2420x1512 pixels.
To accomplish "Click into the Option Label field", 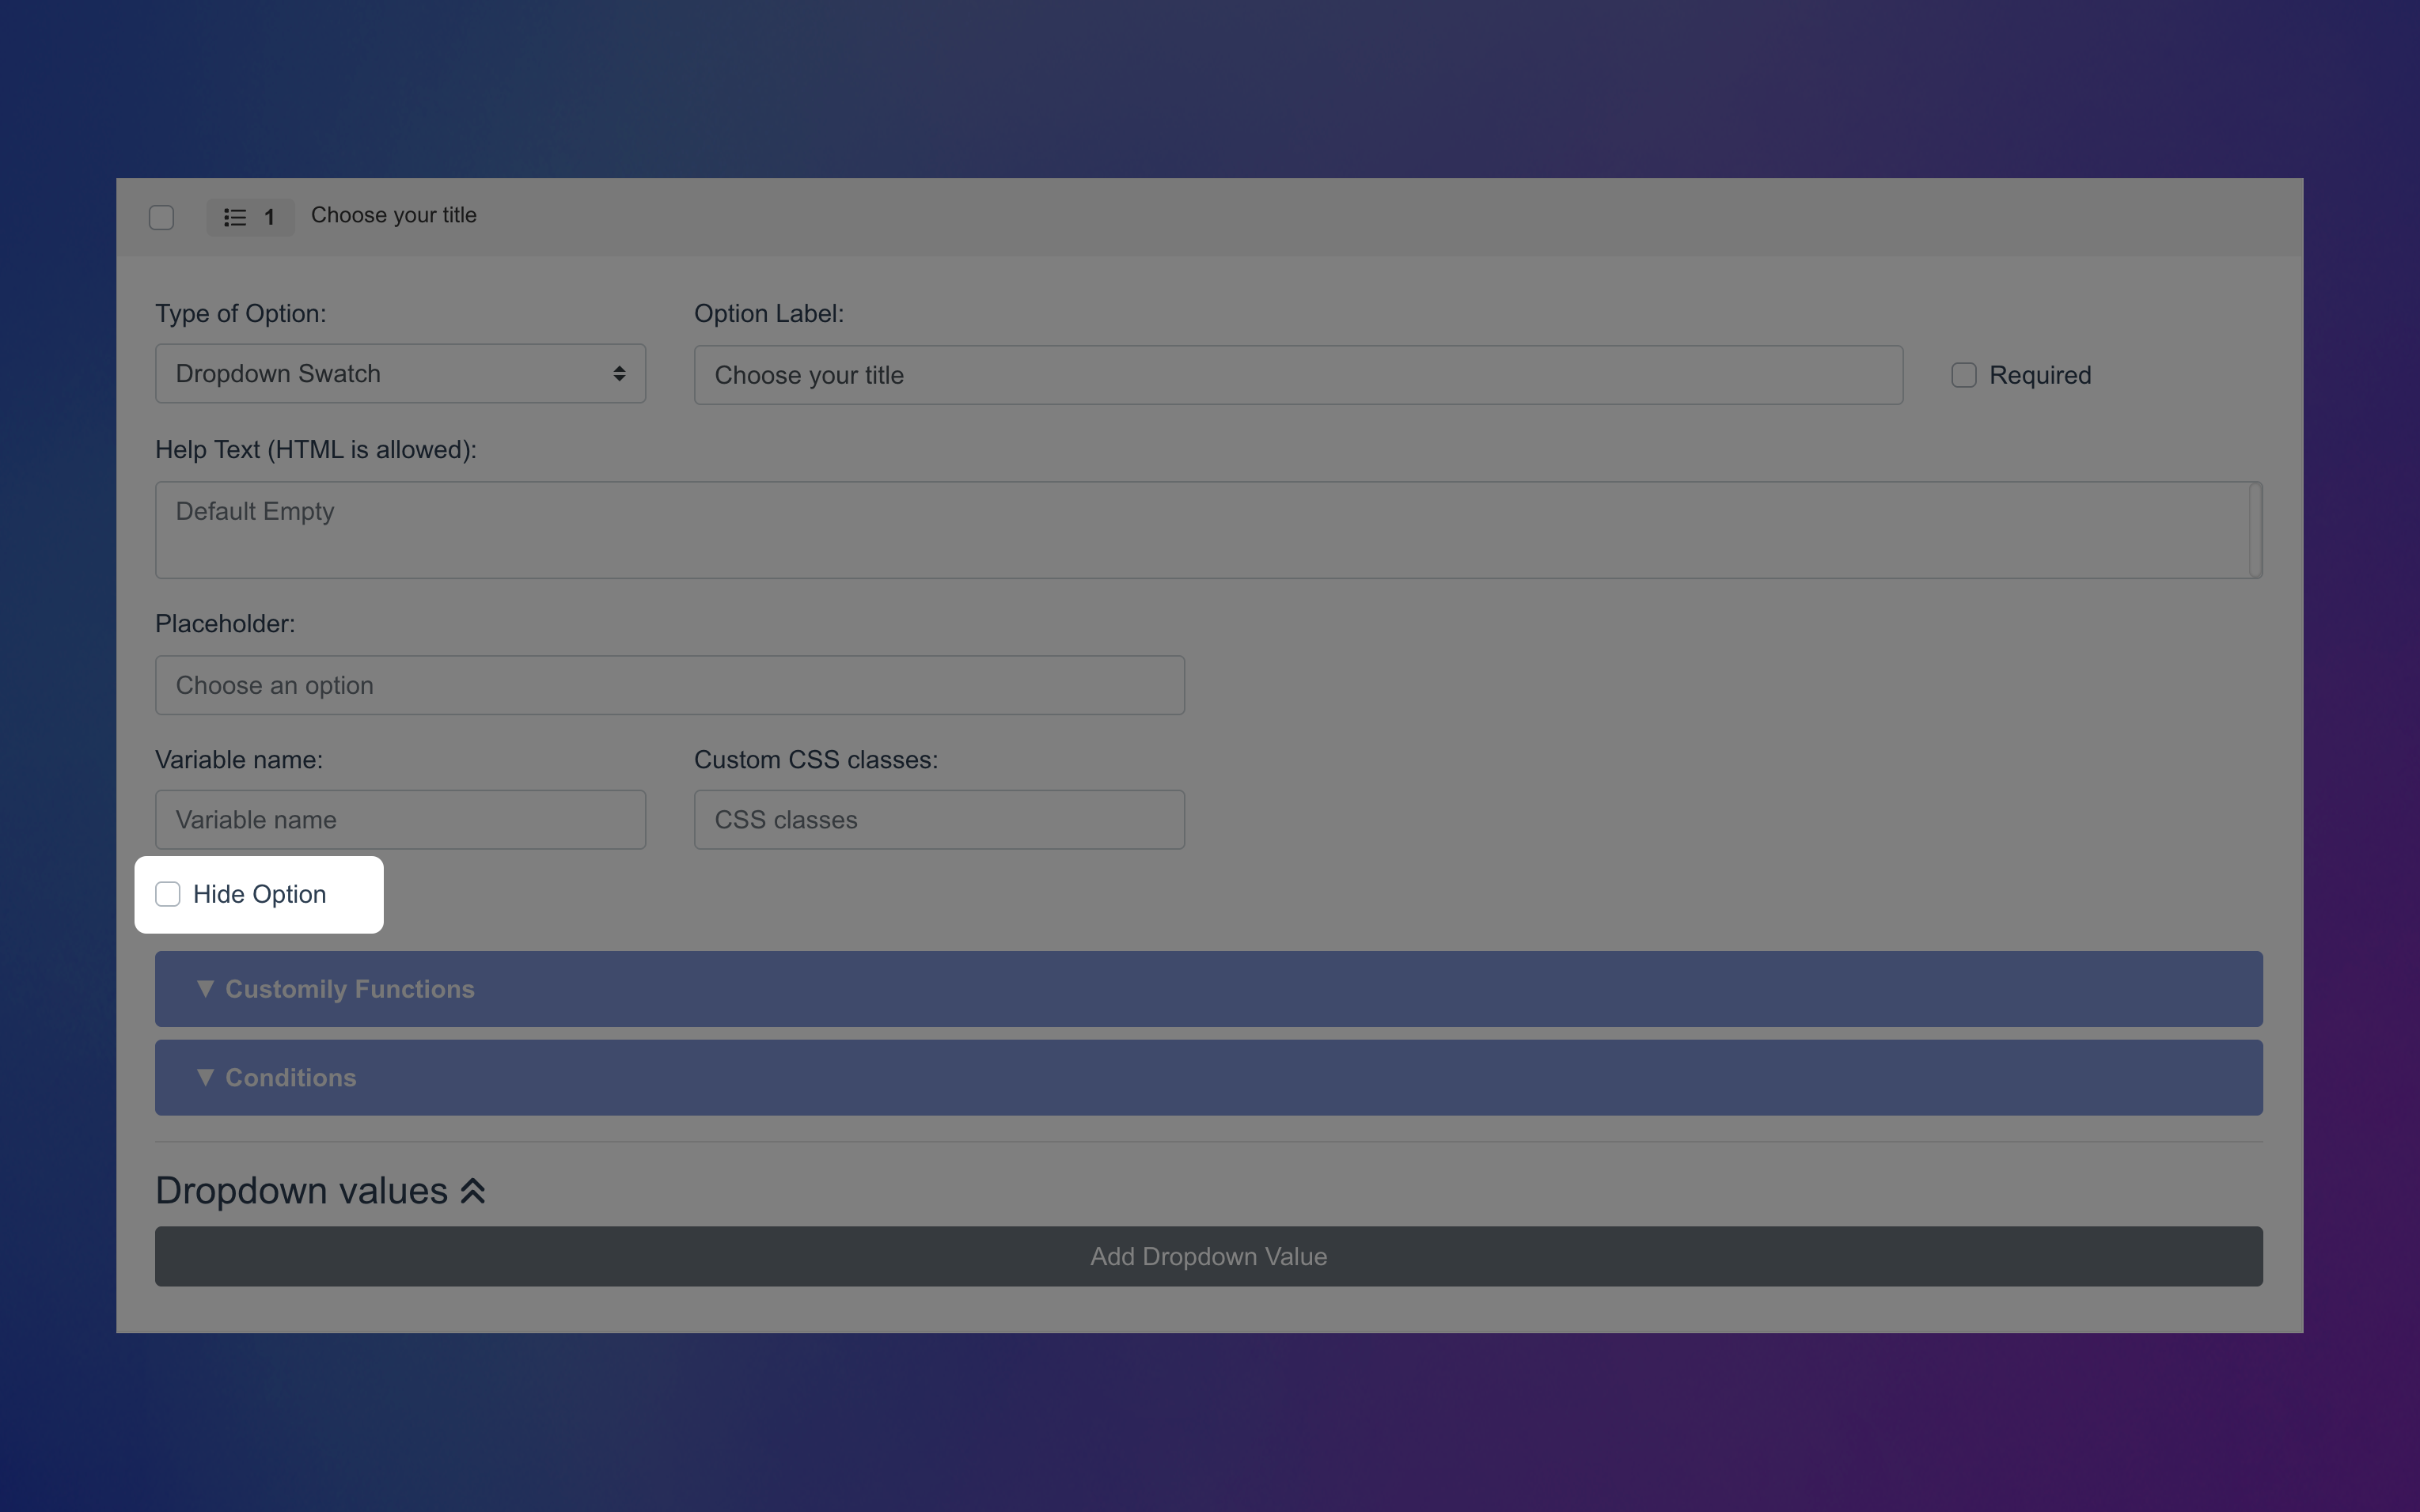I will point(1297,375).
